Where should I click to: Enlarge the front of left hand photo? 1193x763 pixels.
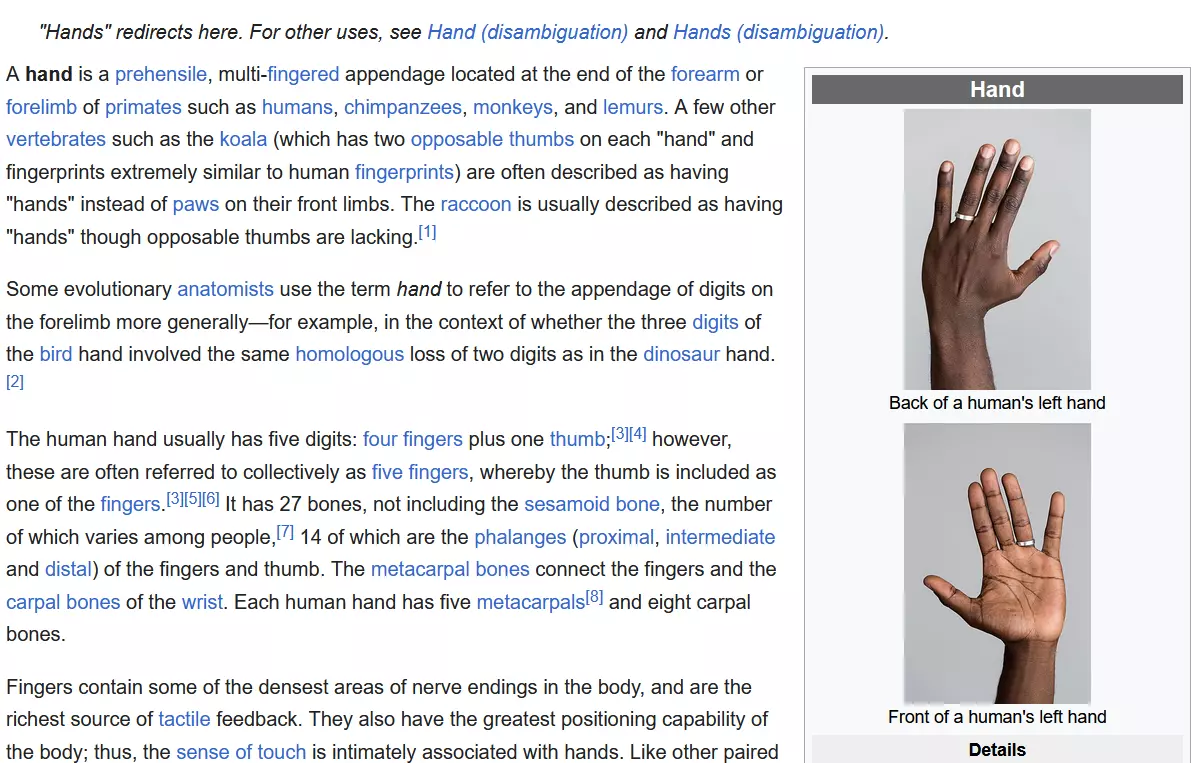click(x=997, y=563)
